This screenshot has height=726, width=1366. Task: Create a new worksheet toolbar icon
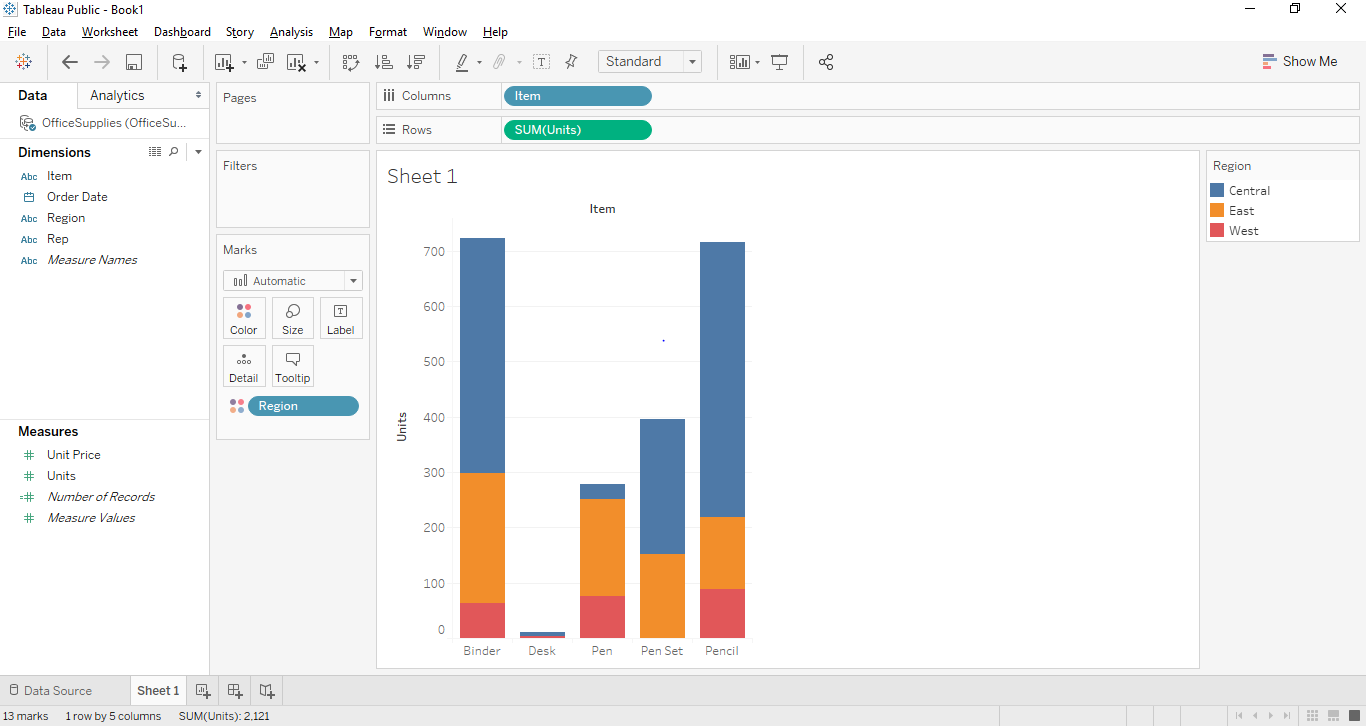click(224, 62)
